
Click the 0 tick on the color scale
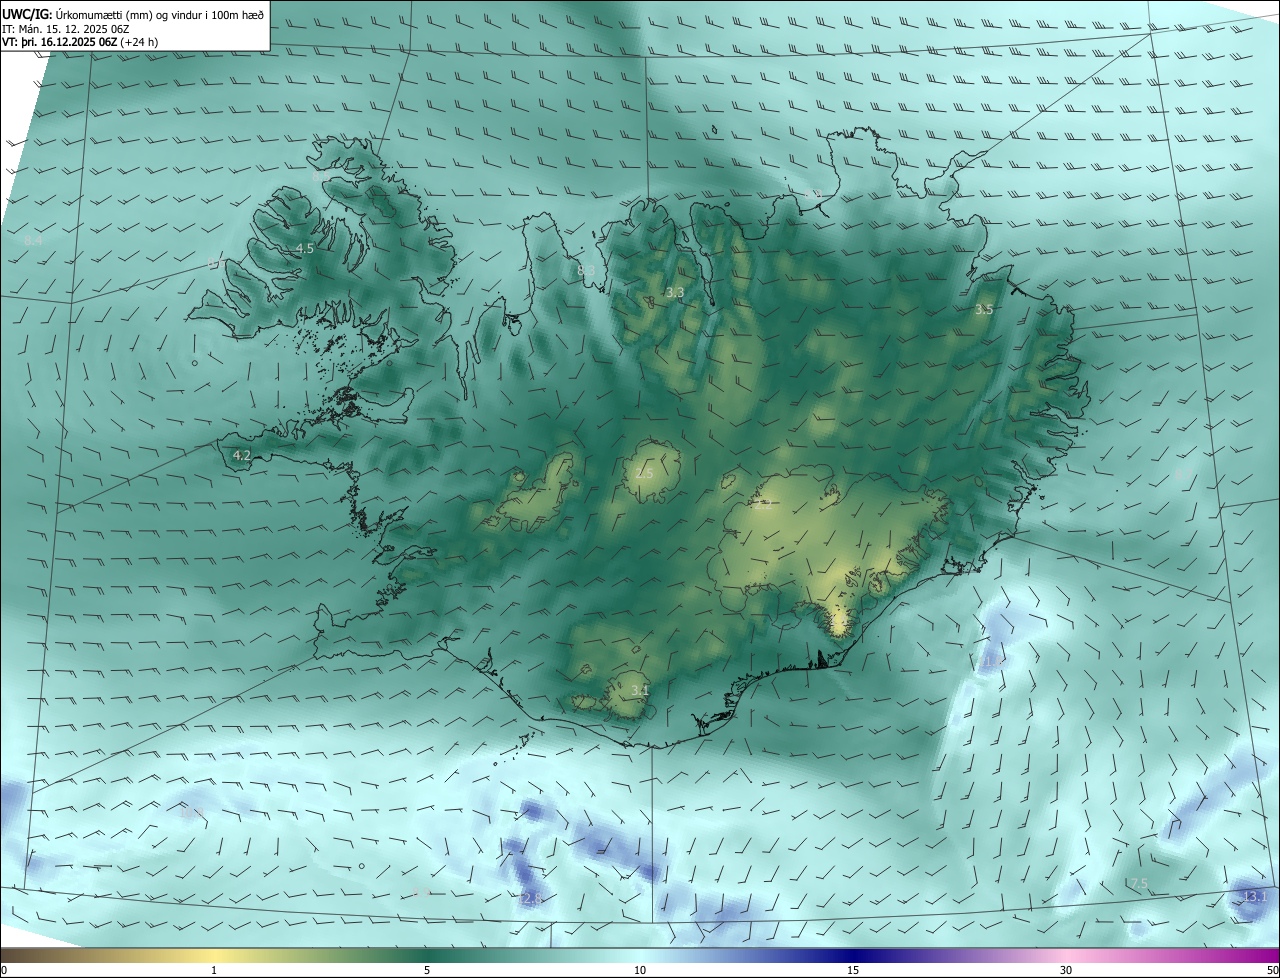coord(4,970)
